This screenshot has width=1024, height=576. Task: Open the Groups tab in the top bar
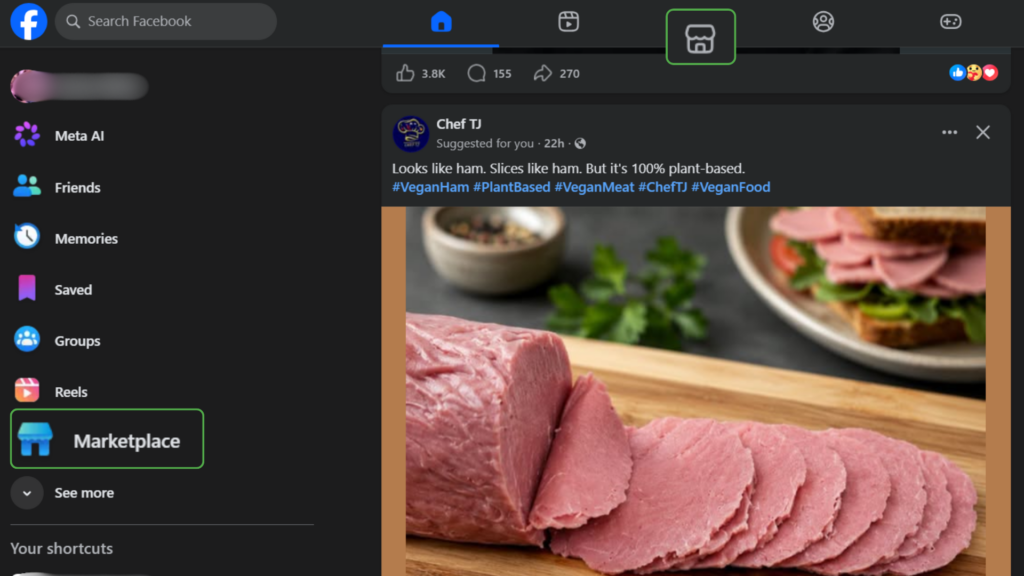tap(823, 22)
